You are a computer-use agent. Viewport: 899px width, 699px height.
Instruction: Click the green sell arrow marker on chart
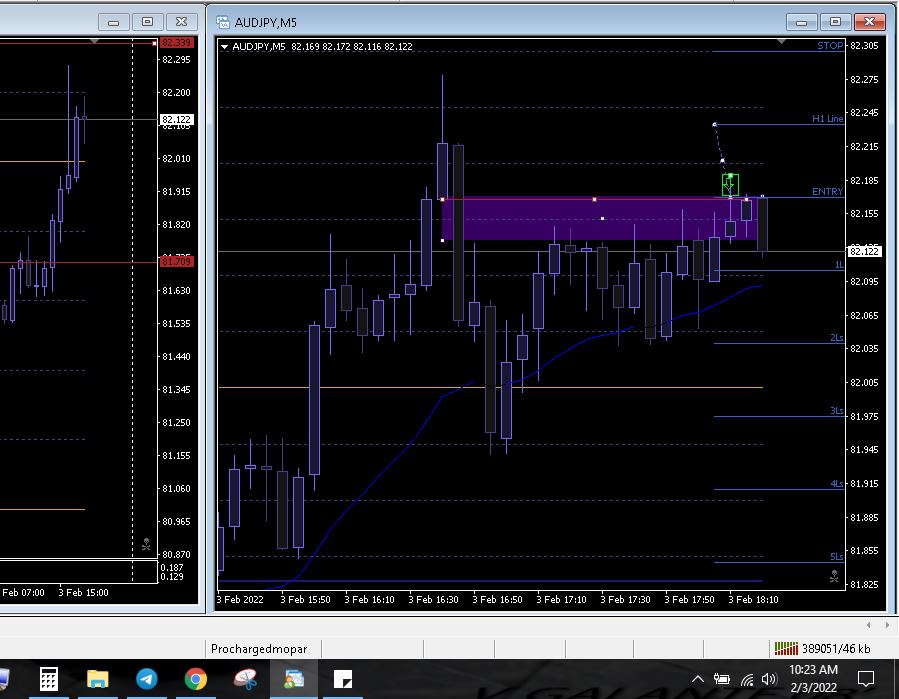[x=730, y=184]
